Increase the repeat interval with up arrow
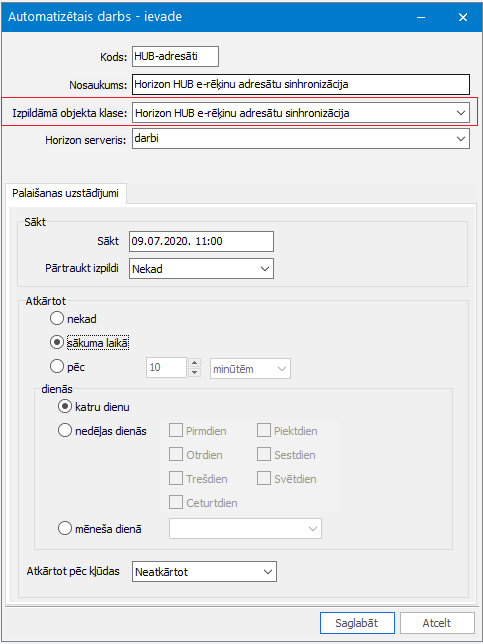The height and width of the screenshot is (644, 483). [196, 363]
